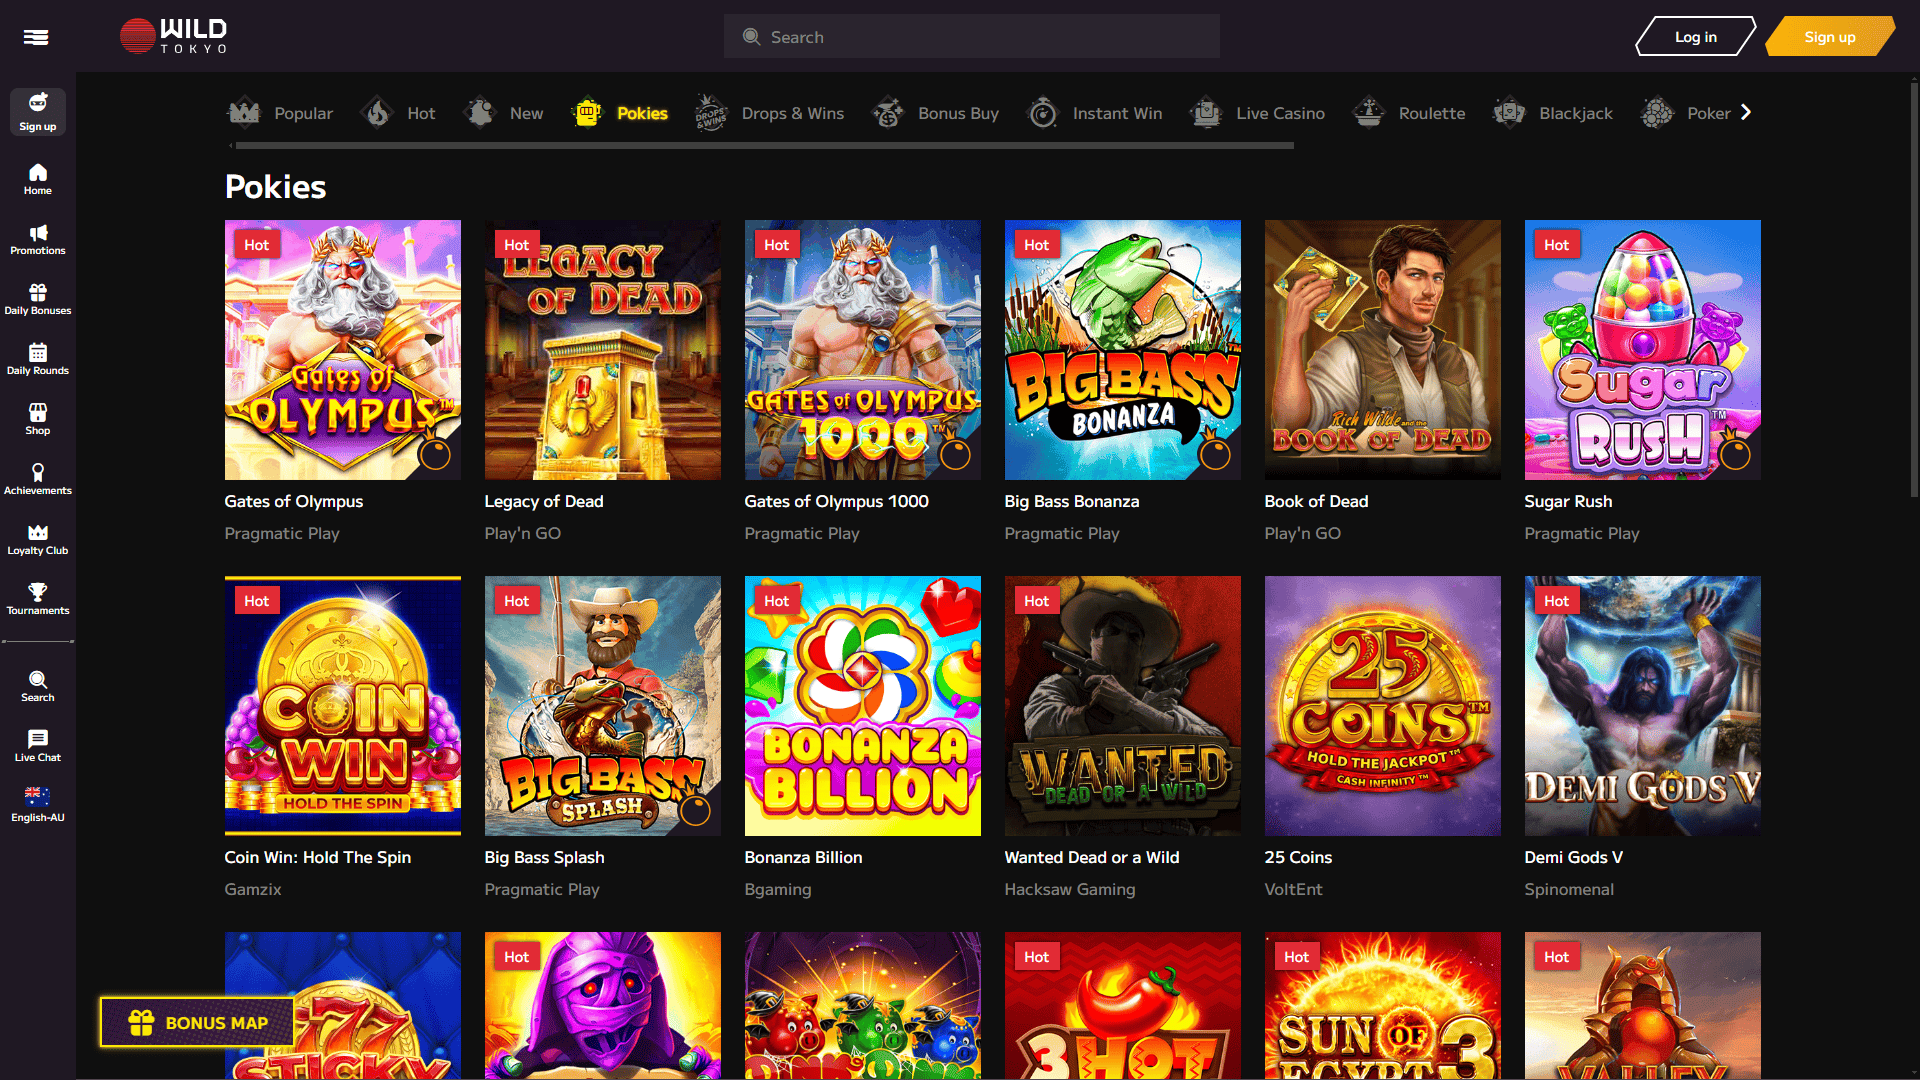Select the New category tab

pos(504,113)
